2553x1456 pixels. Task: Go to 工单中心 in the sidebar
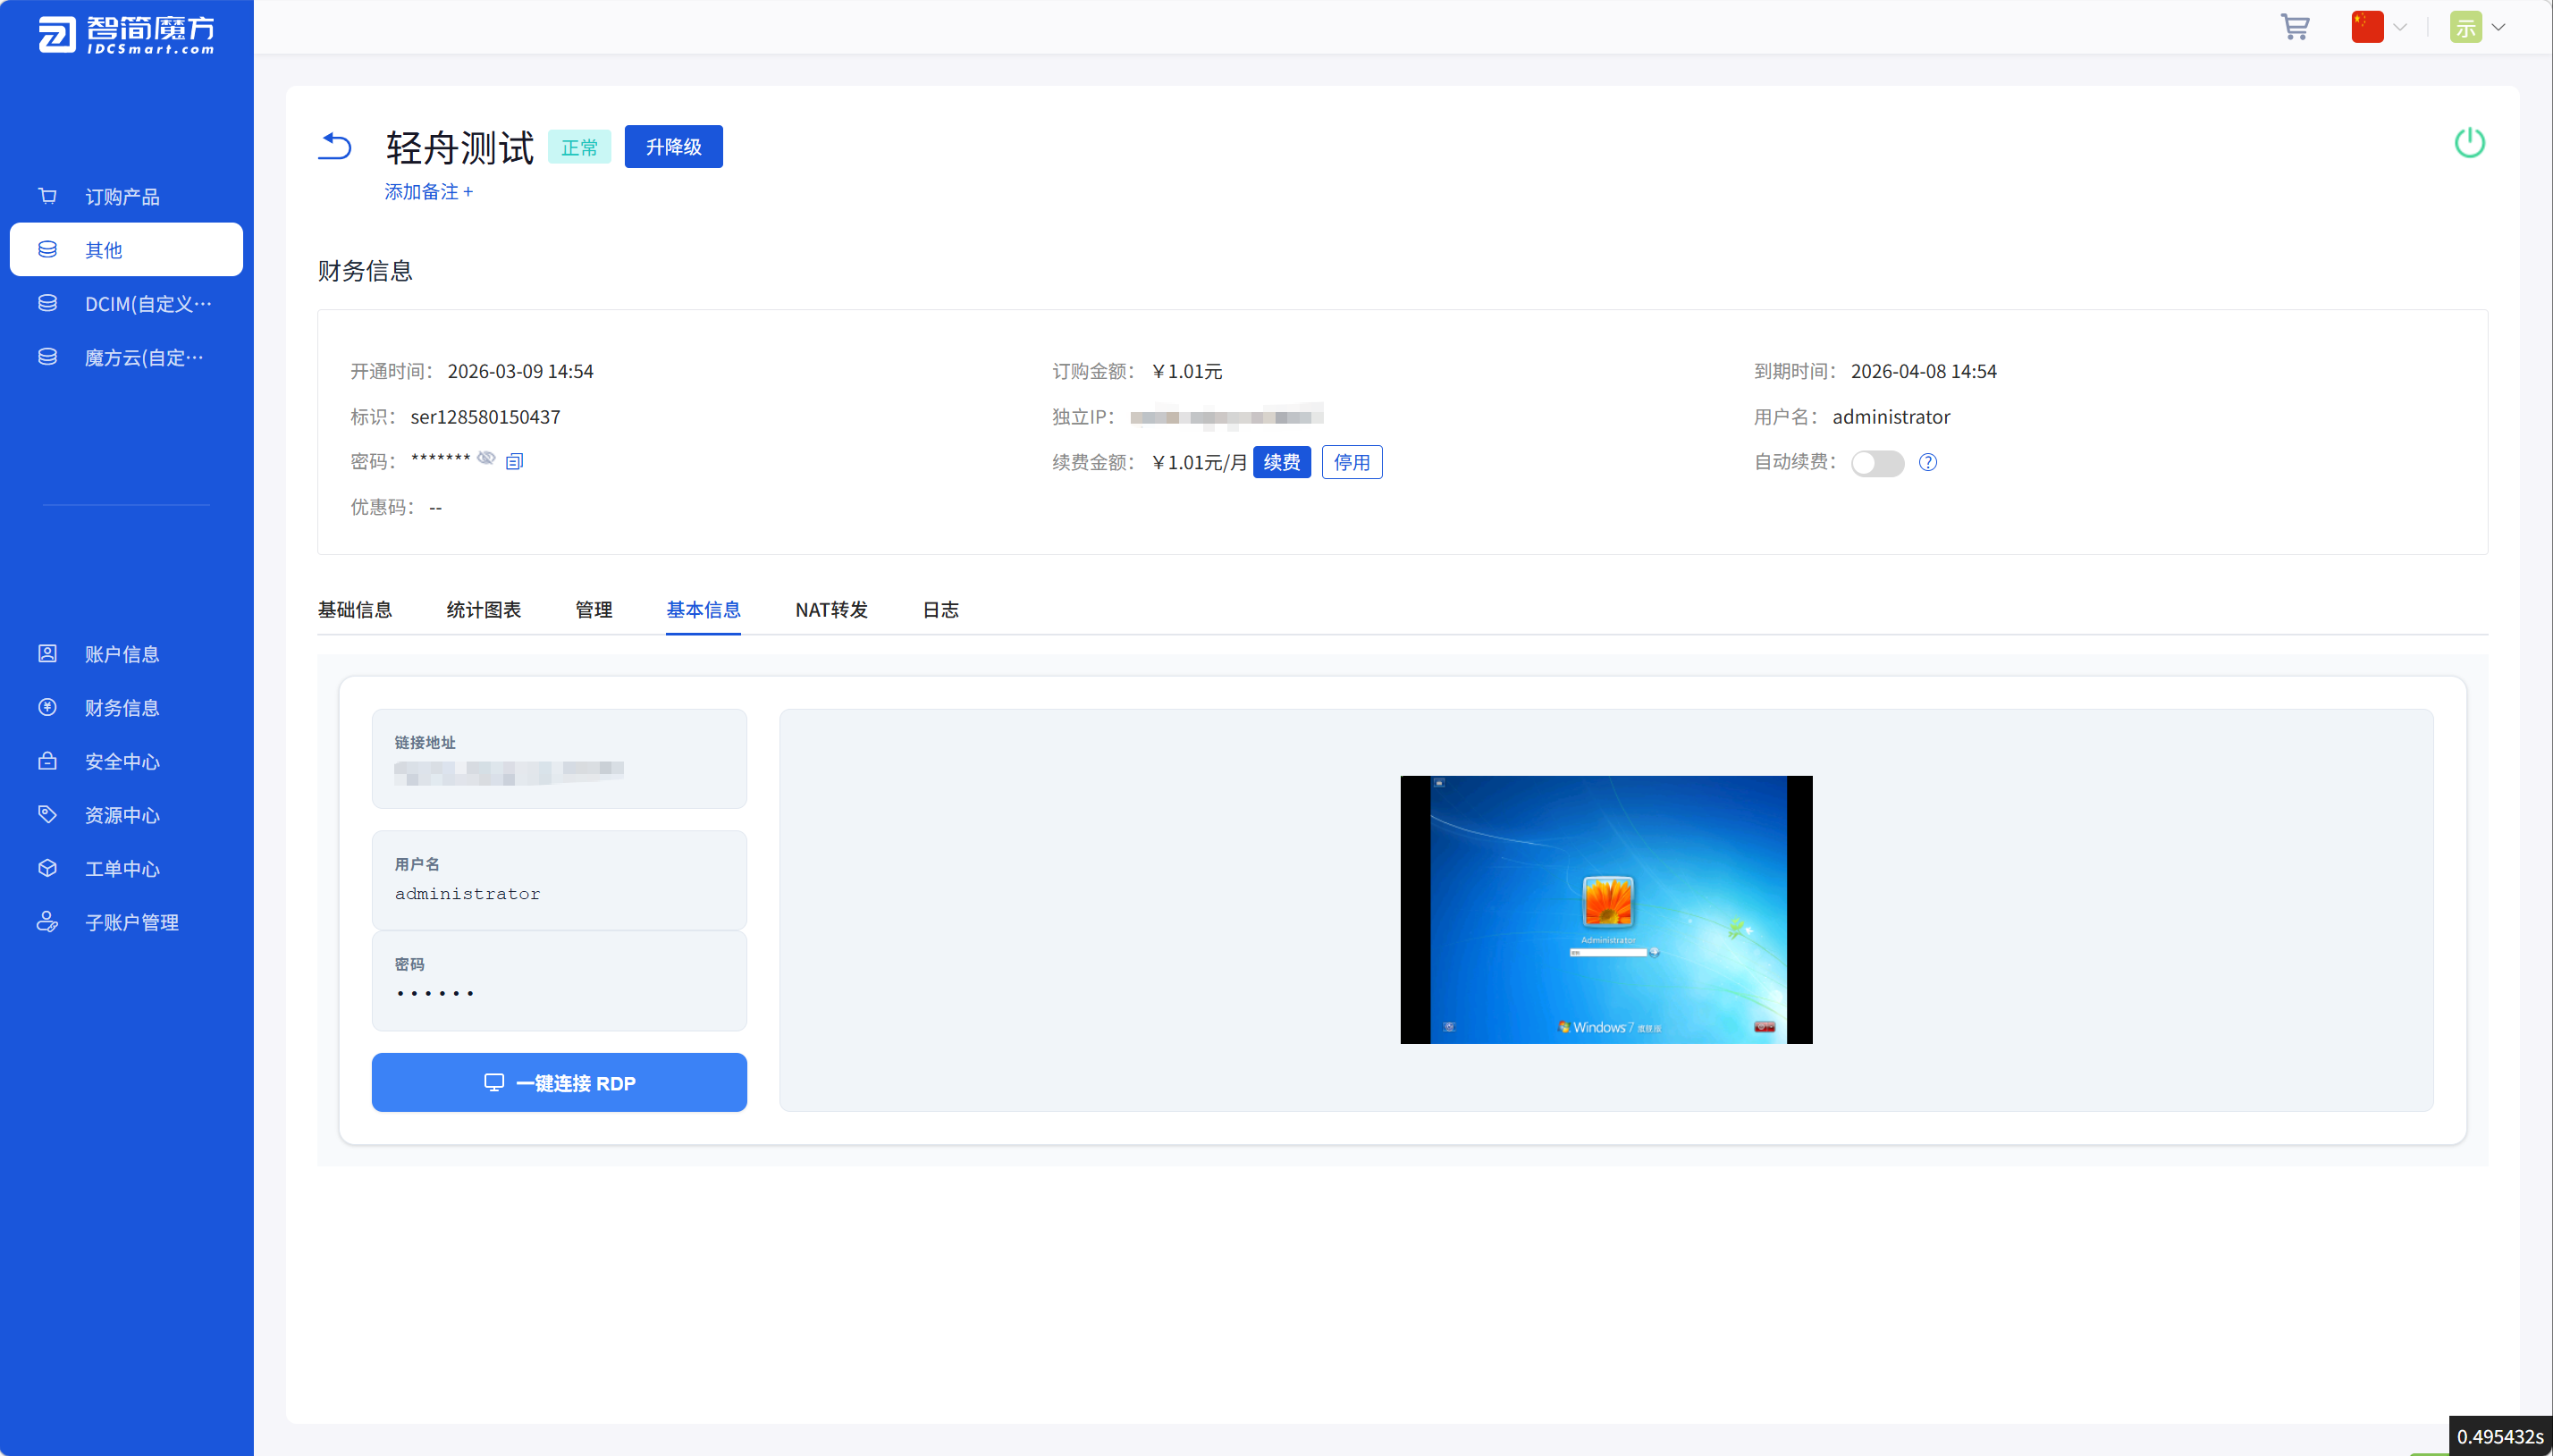pos(122,868)
